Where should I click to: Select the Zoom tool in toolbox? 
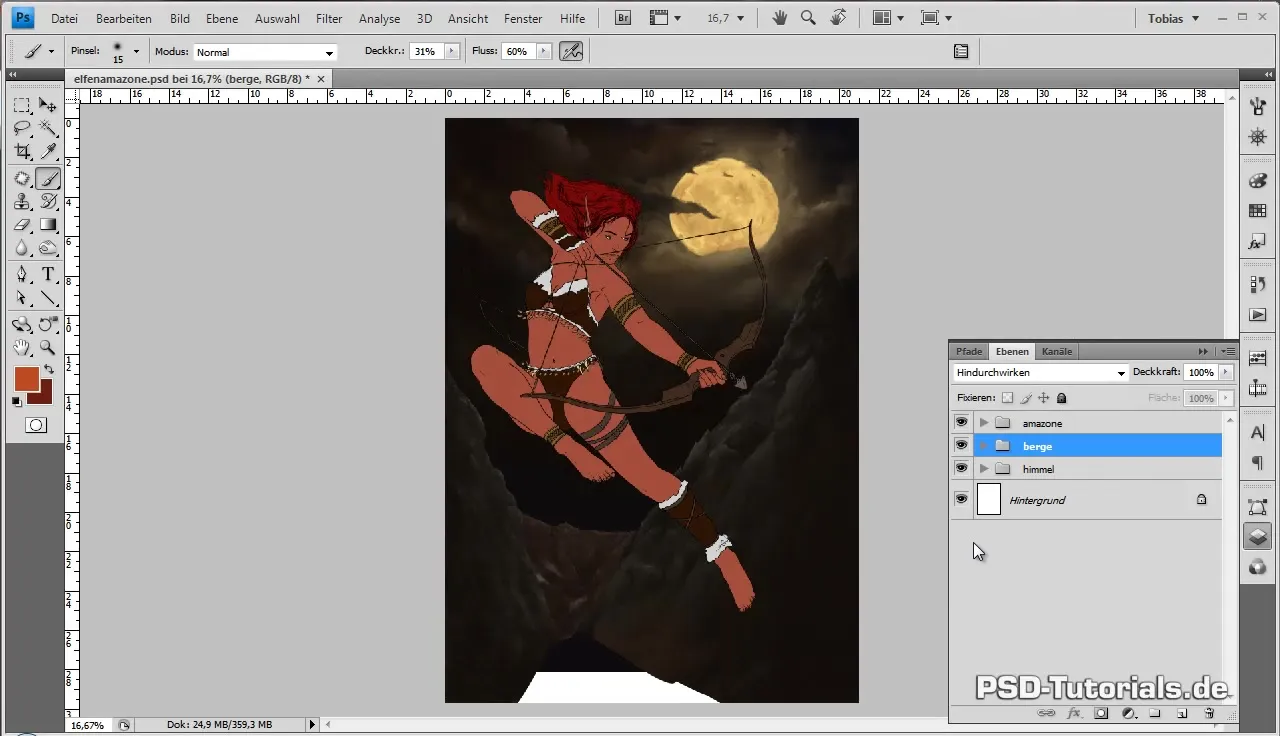(x=47, y=348)
